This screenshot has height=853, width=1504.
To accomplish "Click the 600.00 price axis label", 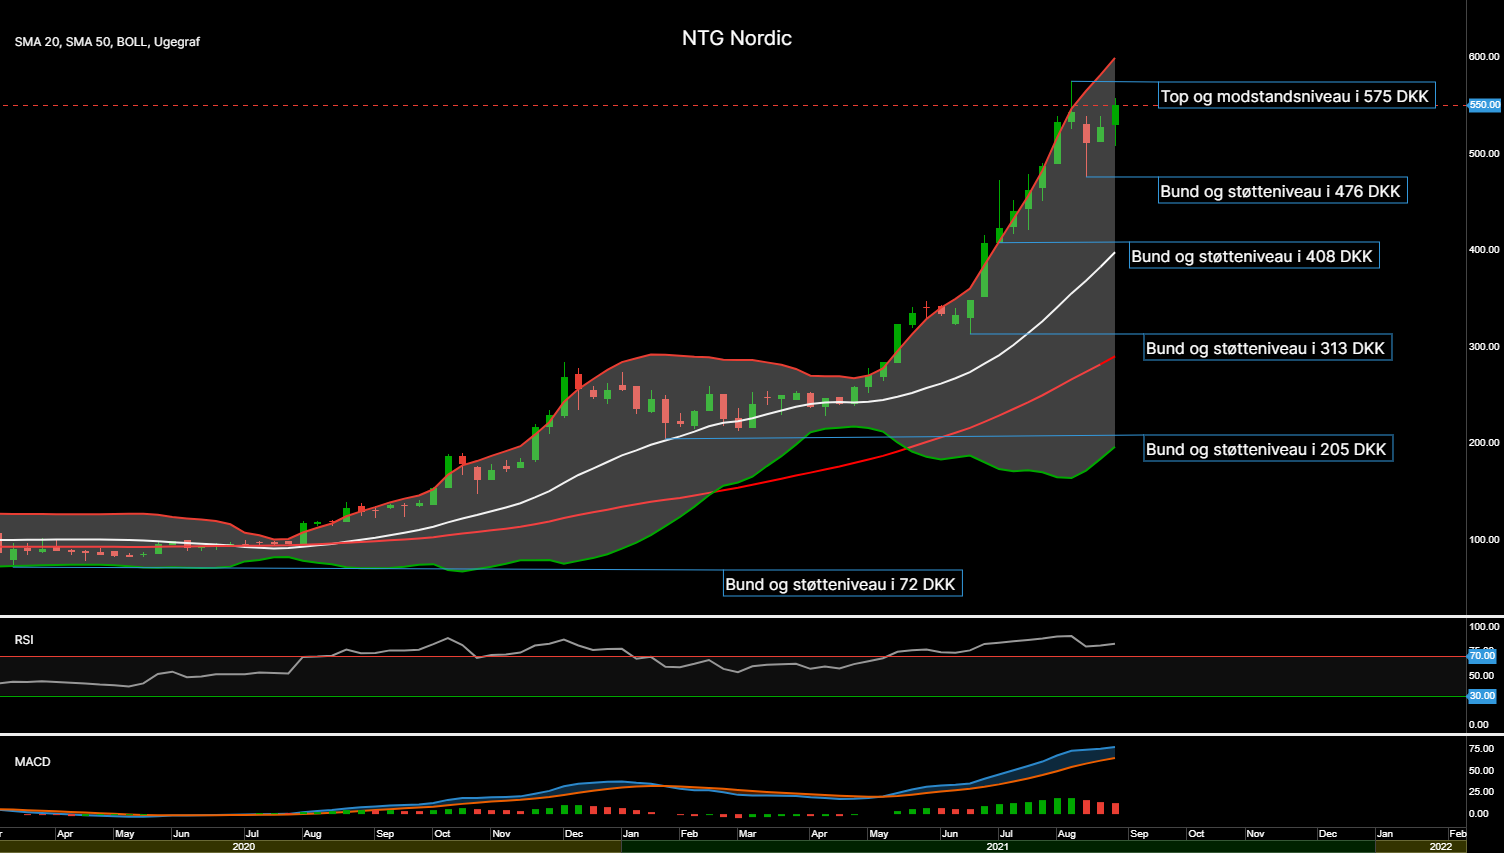I will pyautogui.click(x=1484, y=57).
